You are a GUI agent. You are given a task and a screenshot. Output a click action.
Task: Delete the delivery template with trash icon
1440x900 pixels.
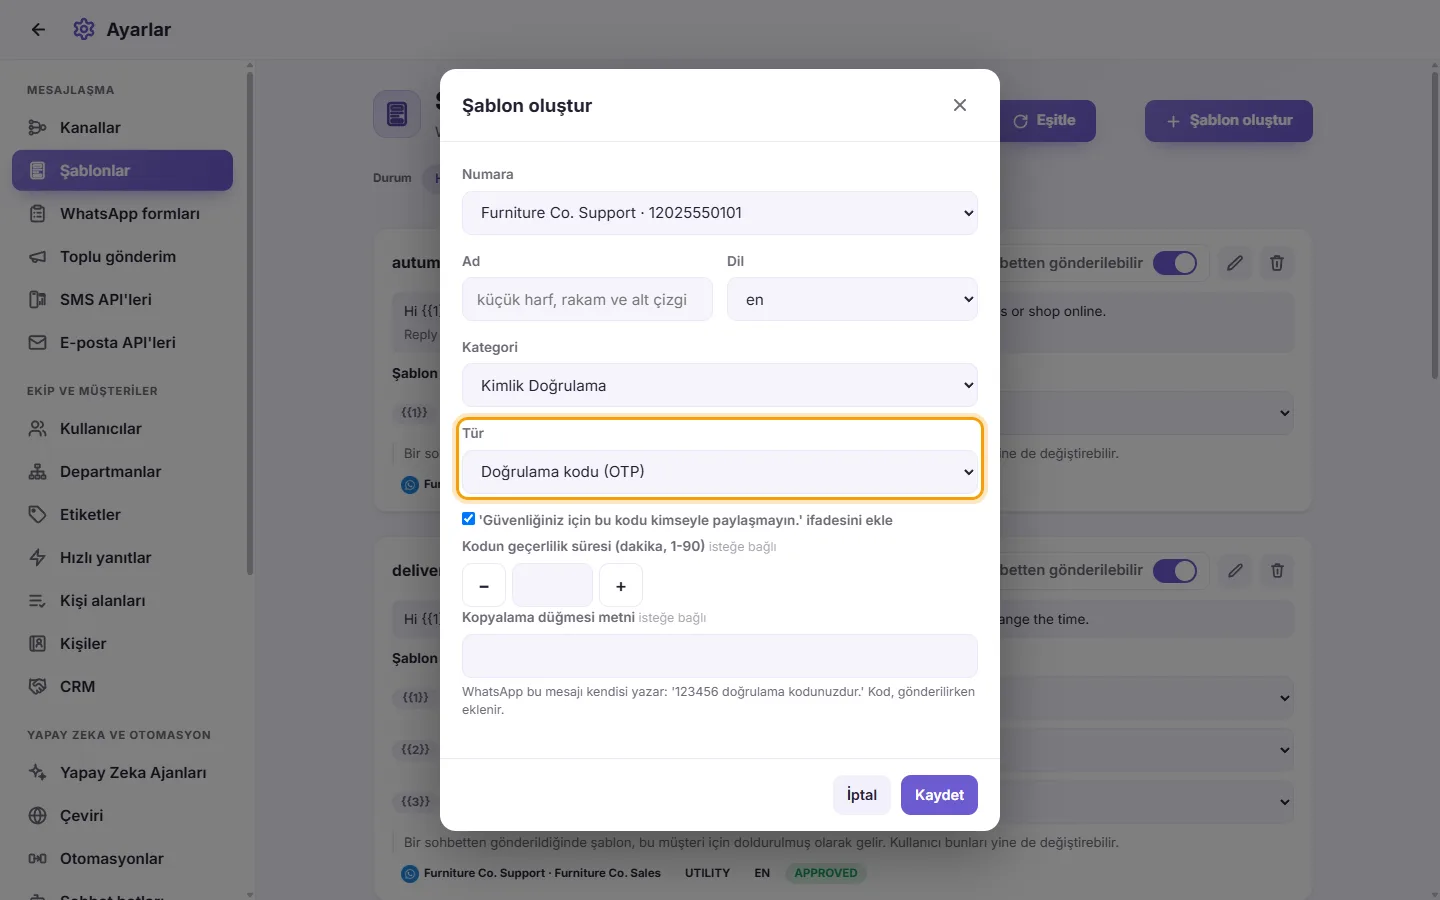1277,571
